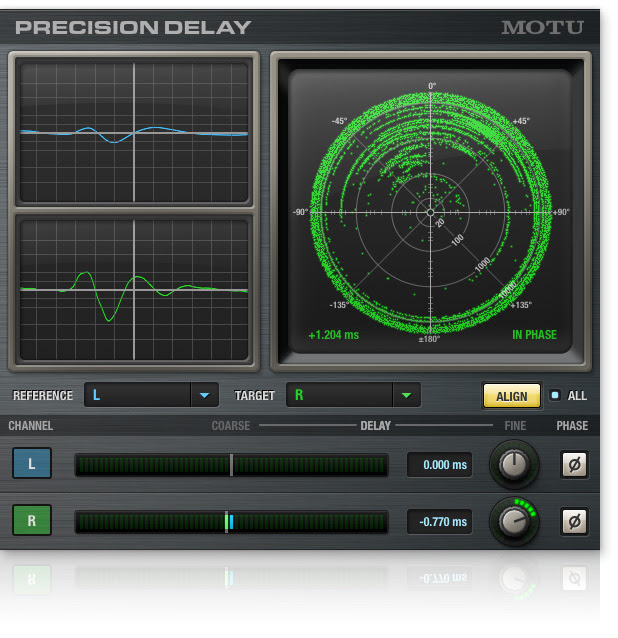Toggle the ALL checkbox next to Align

555,395
